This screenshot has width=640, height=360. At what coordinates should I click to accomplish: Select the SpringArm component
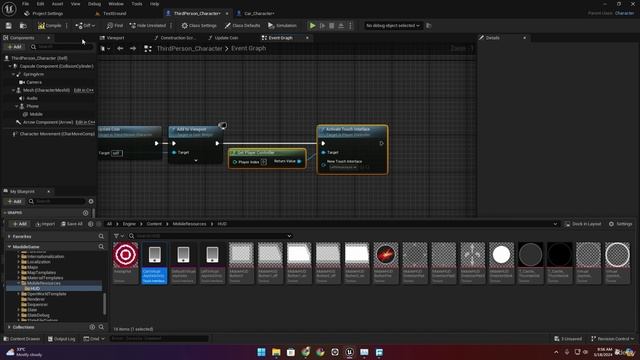tap(33, 74)
